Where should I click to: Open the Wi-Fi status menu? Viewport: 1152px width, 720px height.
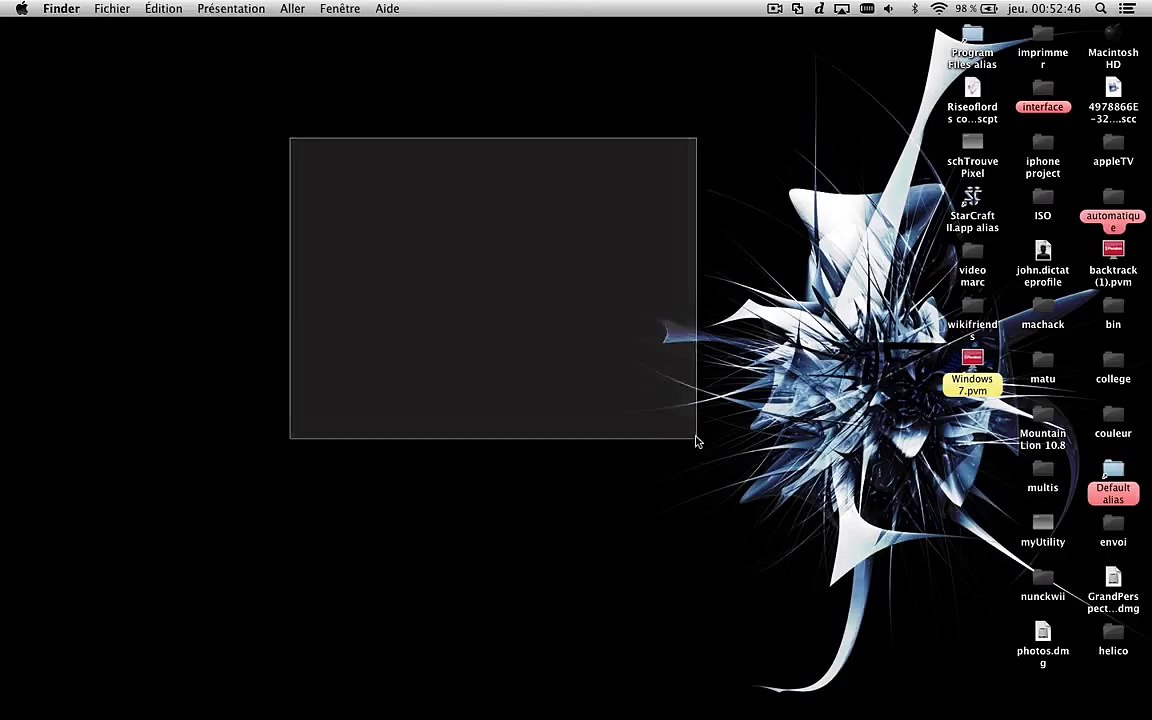point(938,9)
